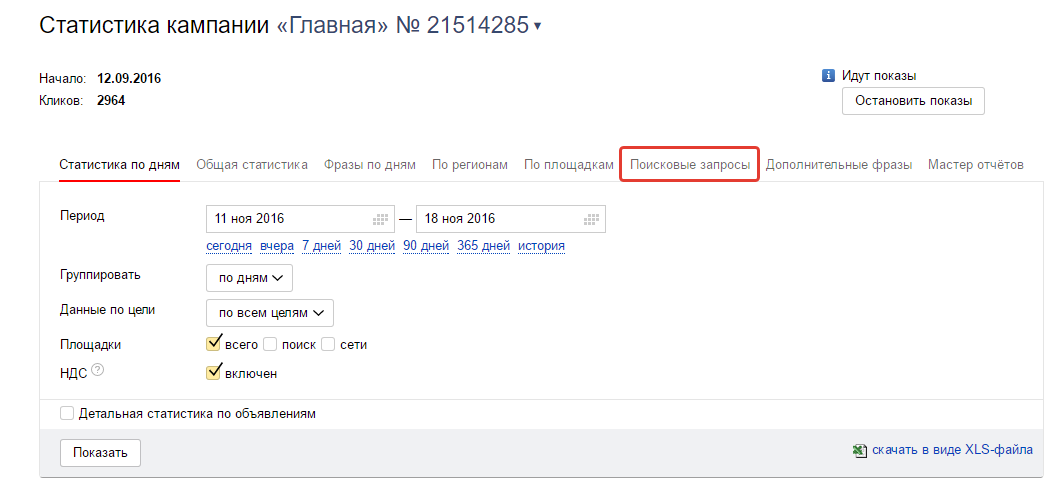Open calendar icon in start date field

[380, 219]
